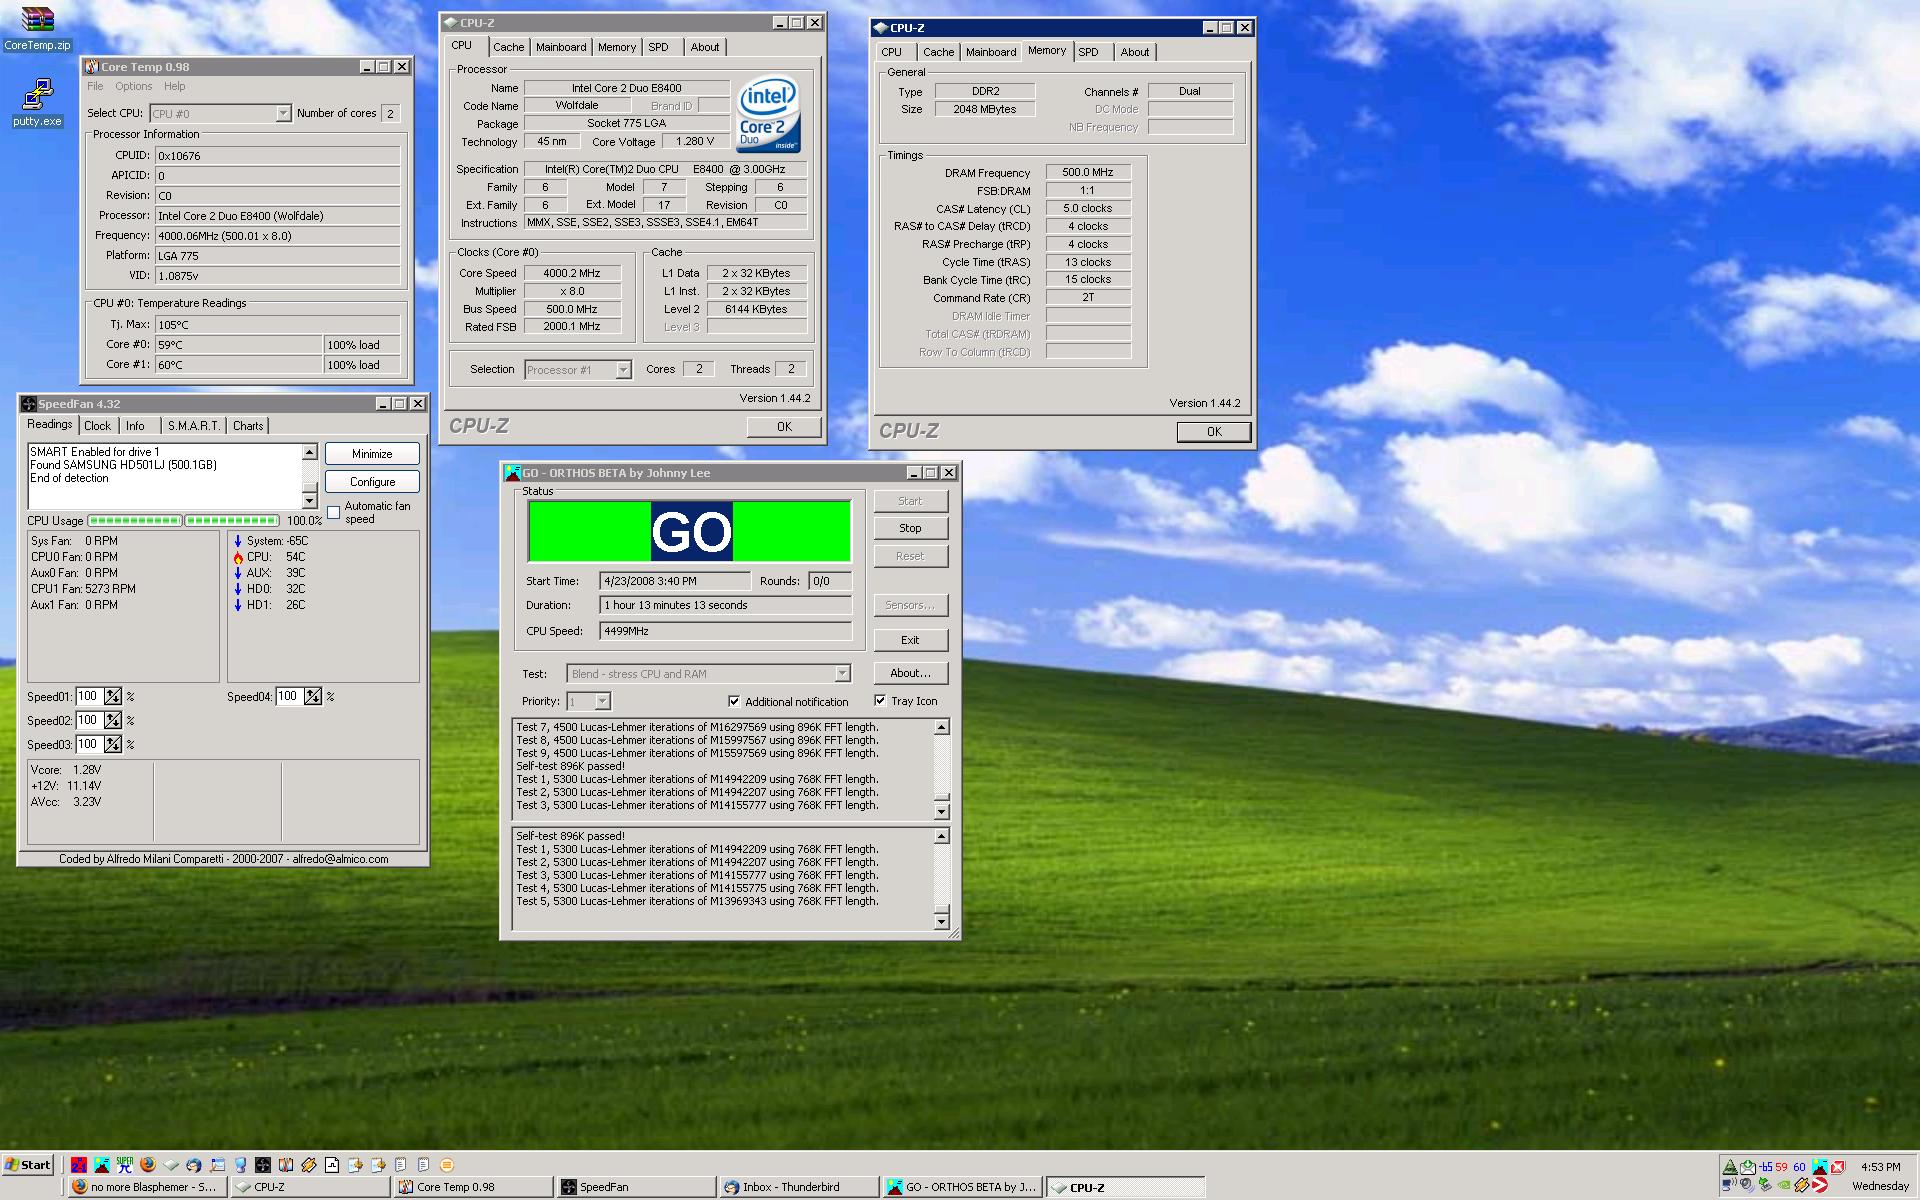Viewport: 1920px width, 1200px height.
Task: Click the red circle arrow tray icon
Action: (x=1820, y=1185)
